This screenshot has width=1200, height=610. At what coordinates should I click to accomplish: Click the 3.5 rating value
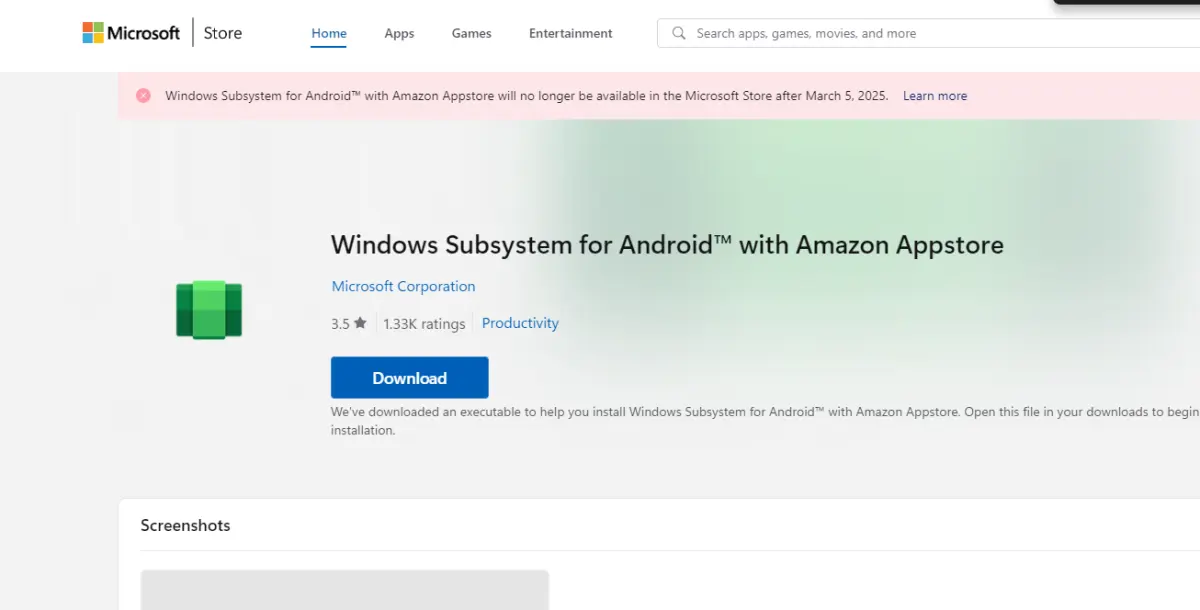(x=340, y=324)
